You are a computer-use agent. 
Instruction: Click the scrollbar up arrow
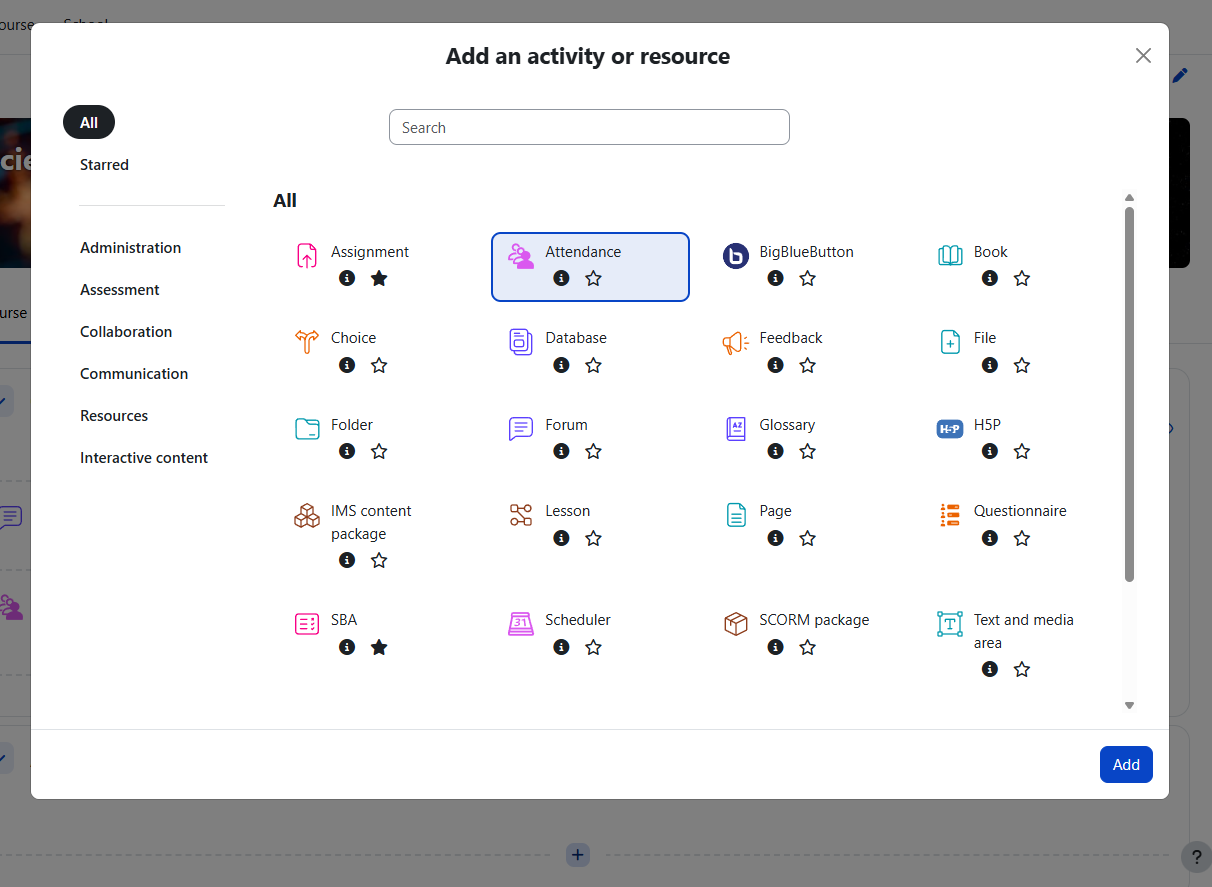pos(1130,197)
